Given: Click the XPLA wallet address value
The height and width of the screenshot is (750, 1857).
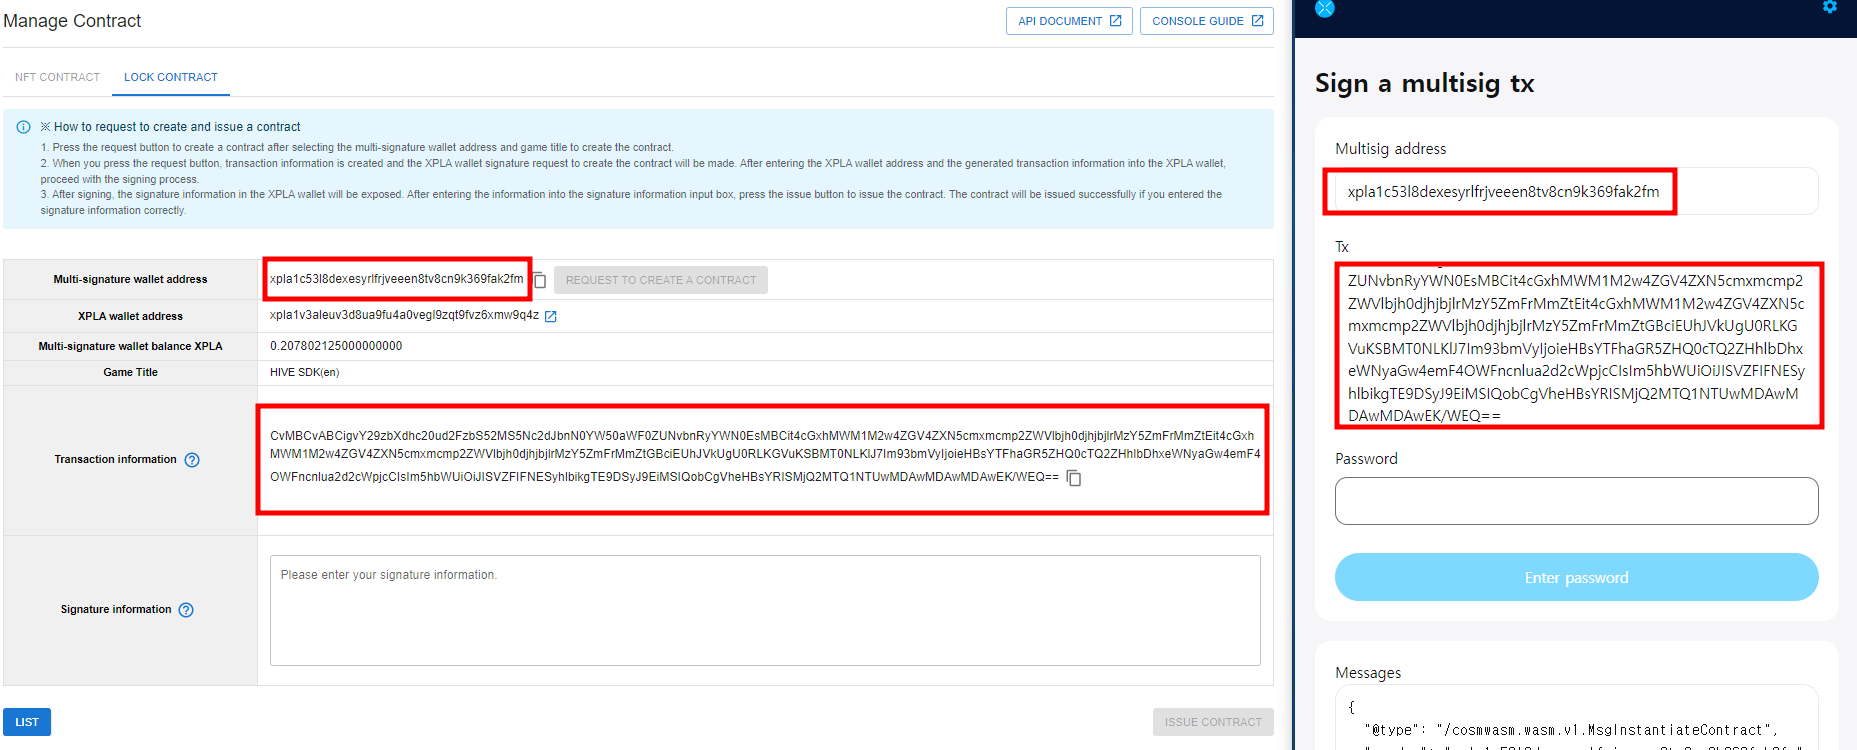Looking at the screenshot, I should click(404, 315).
